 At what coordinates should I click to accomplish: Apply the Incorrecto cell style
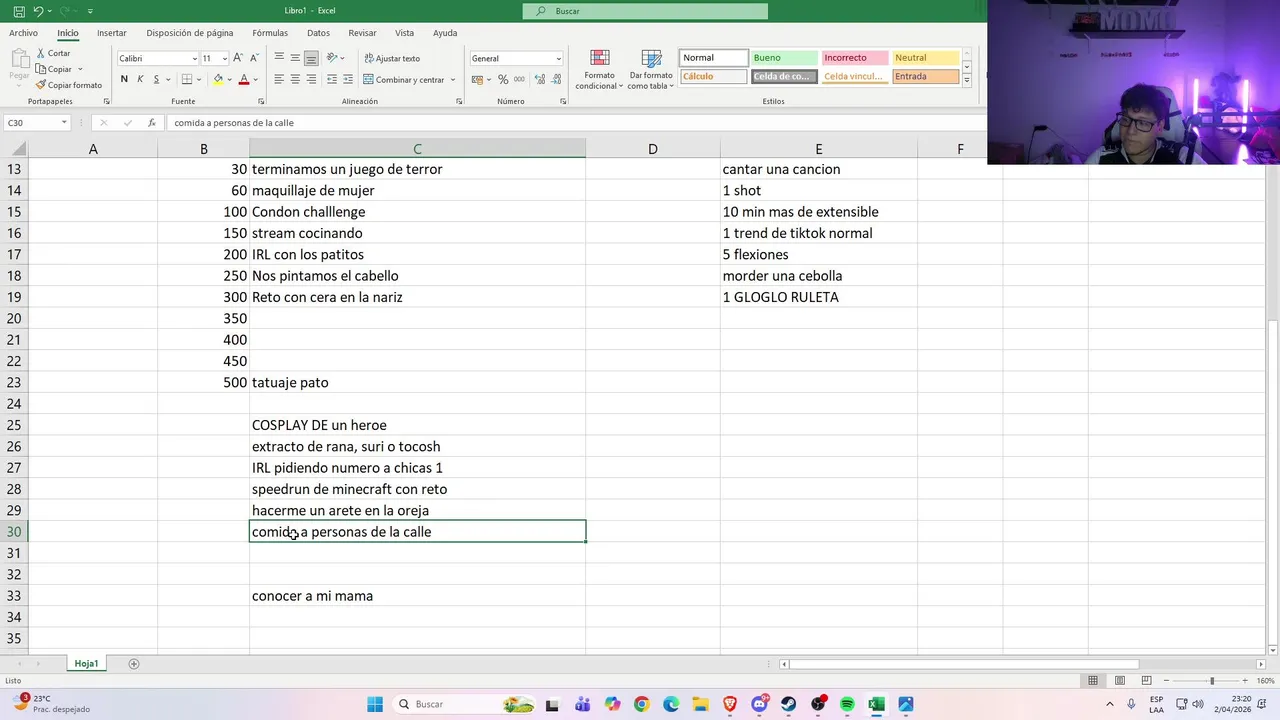854,58
